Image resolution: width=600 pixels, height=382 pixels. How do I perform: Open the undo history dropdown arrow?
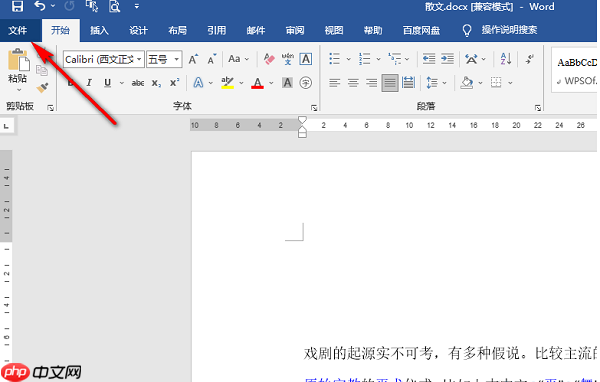[53, 6]
